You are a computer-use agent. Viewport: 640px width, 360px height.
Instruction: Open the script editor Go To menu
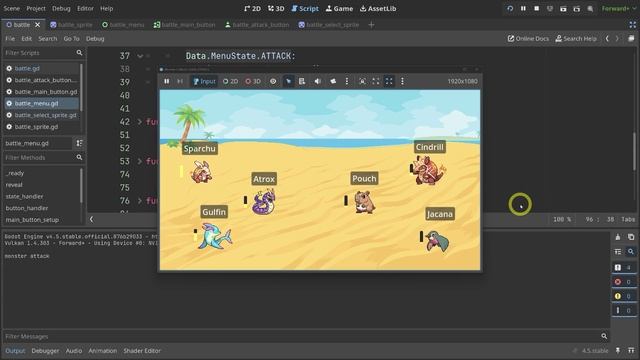(x=71, y=38)
